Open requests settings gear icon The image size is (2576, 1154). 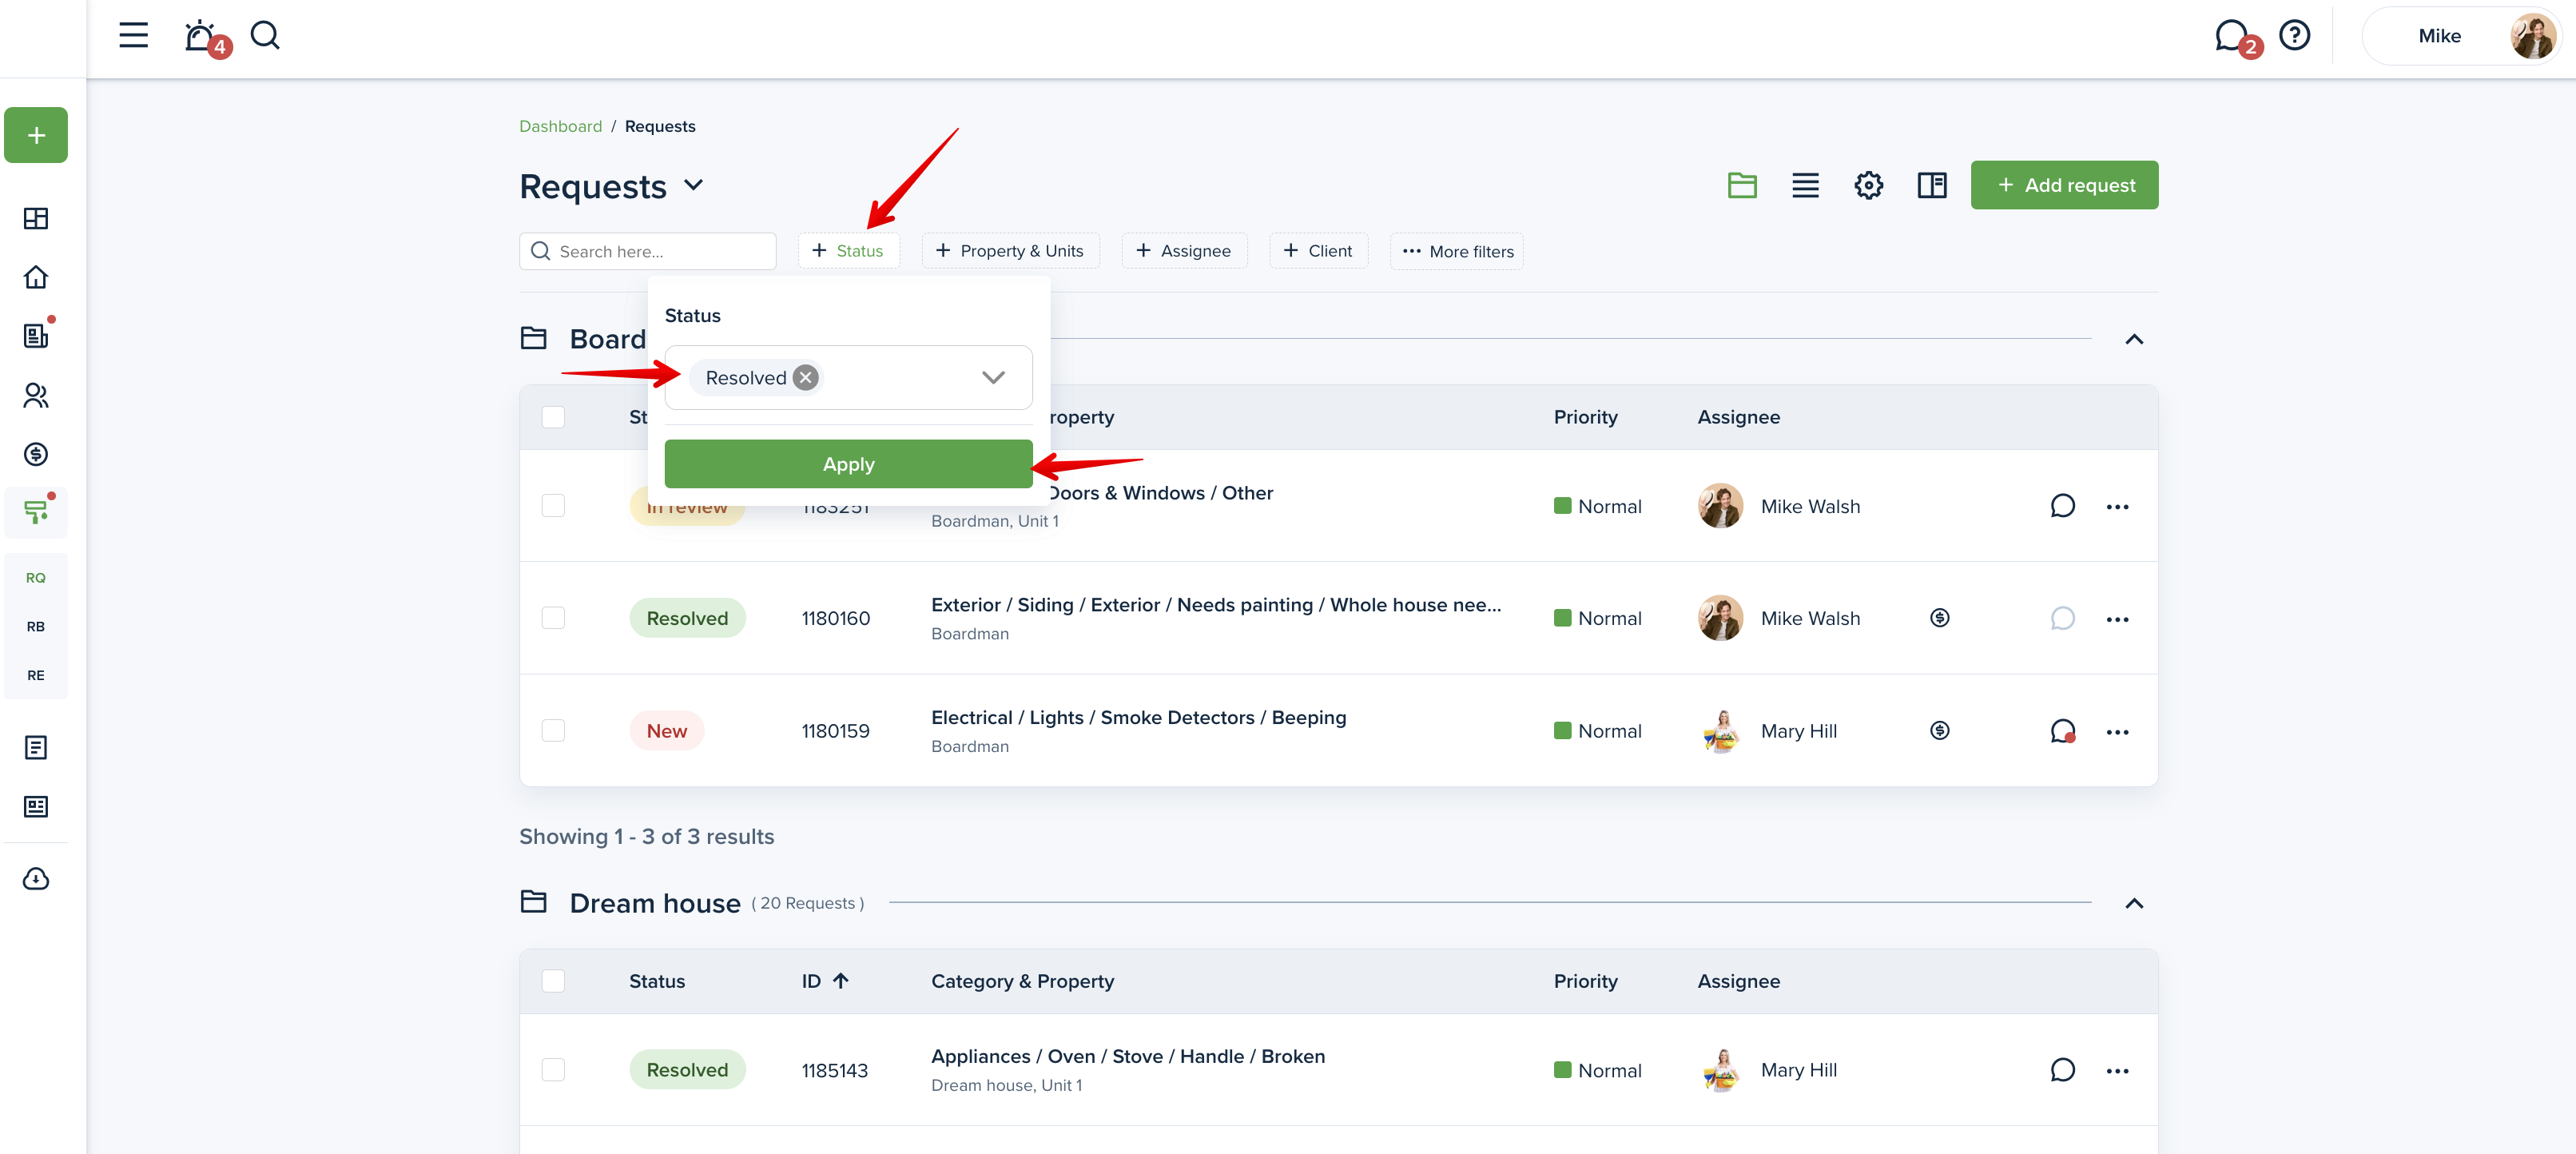1868,185
